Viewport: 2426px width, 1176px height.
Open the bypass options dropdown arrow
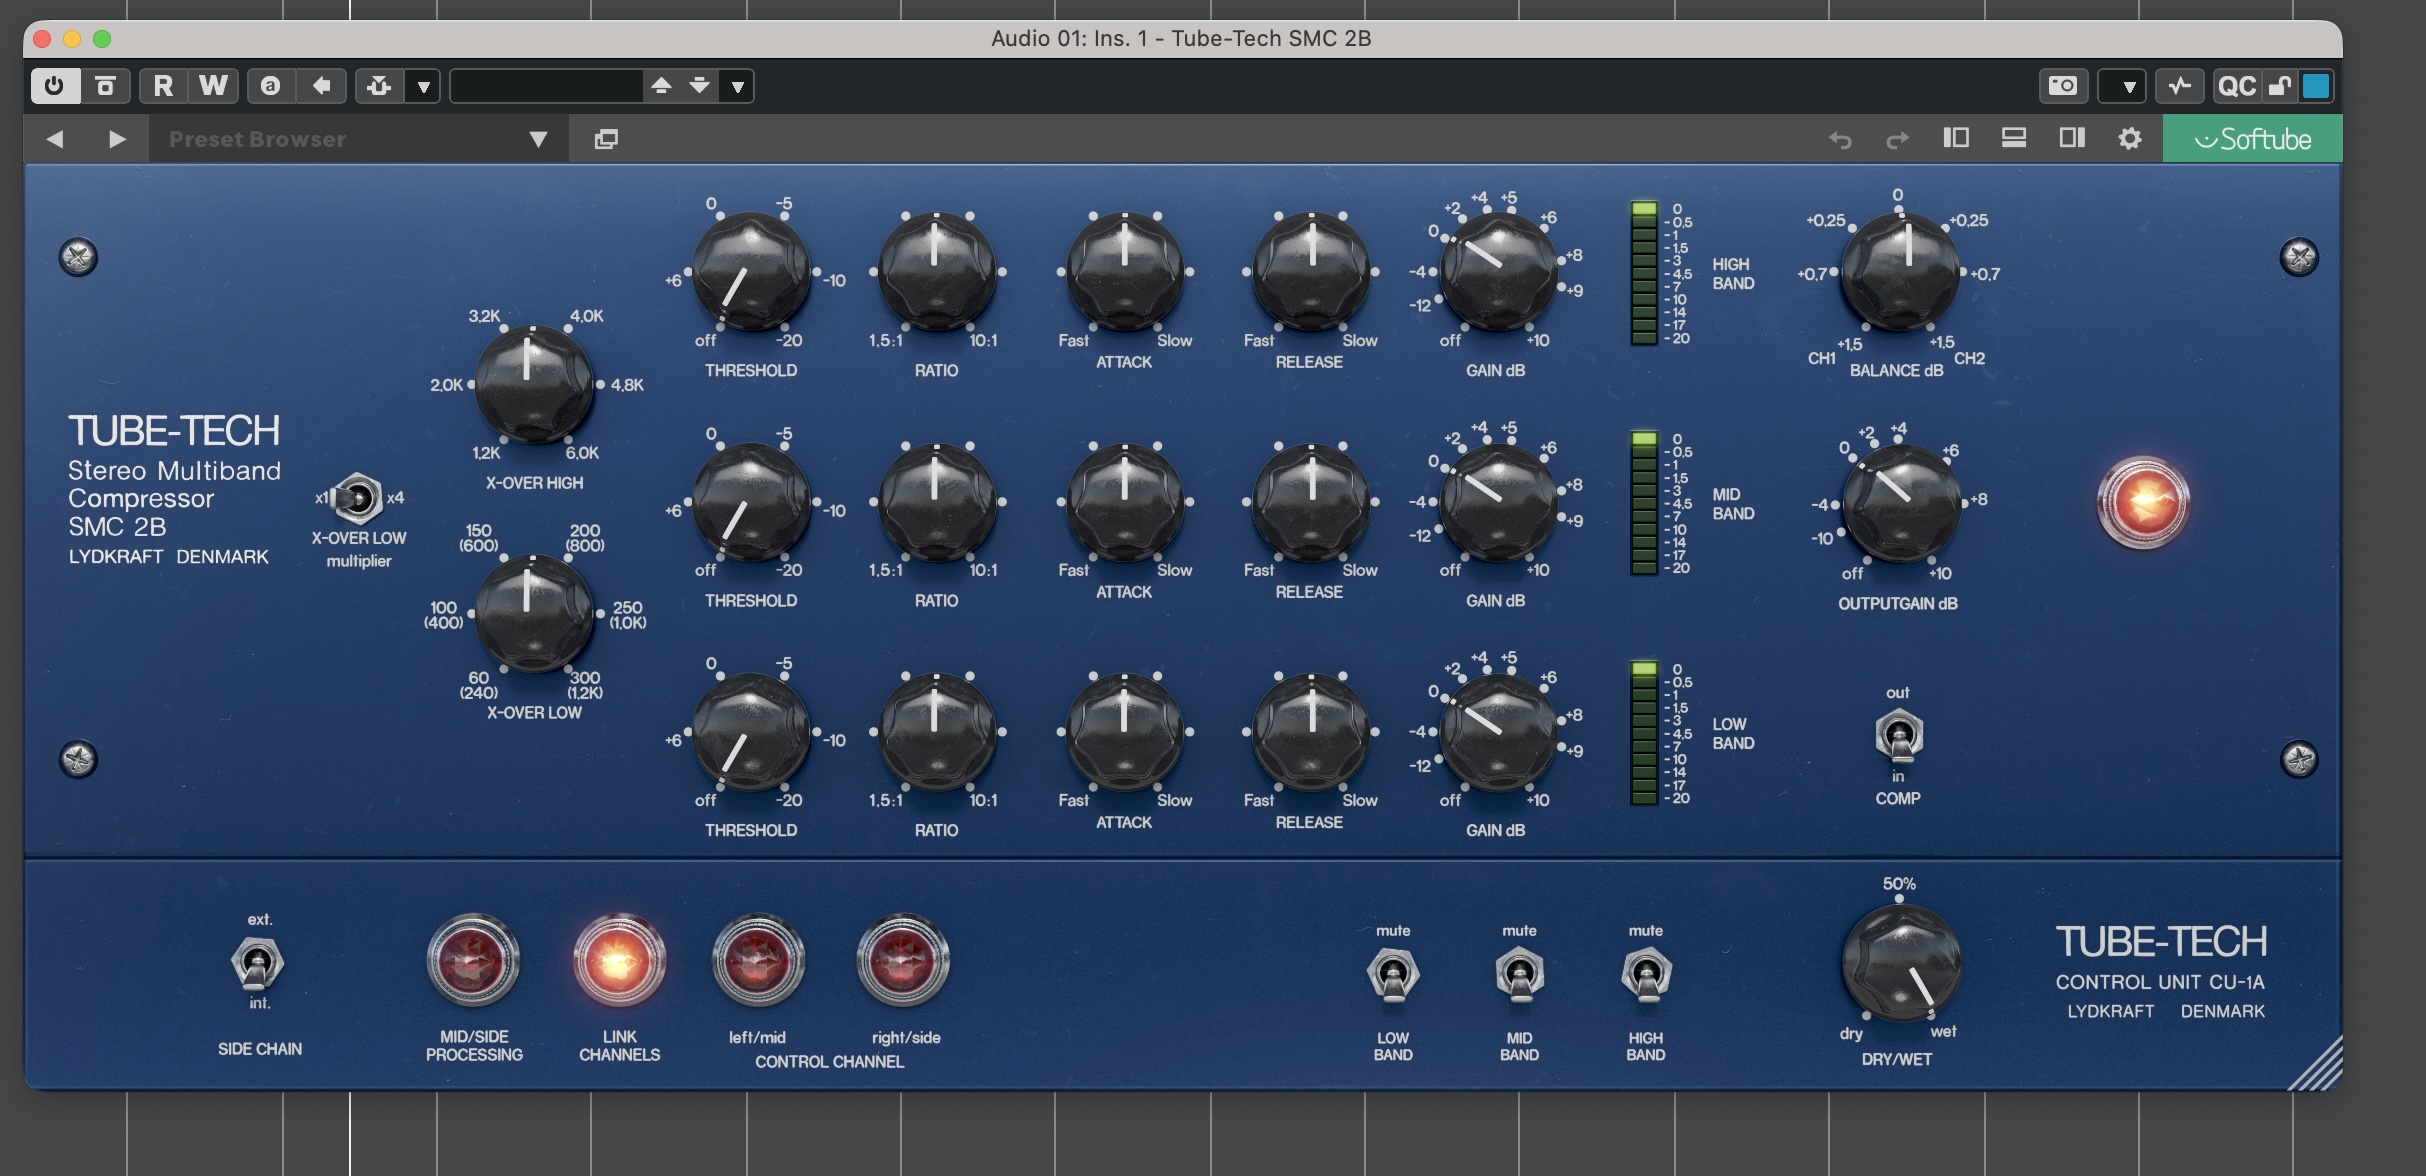[424, 86]
